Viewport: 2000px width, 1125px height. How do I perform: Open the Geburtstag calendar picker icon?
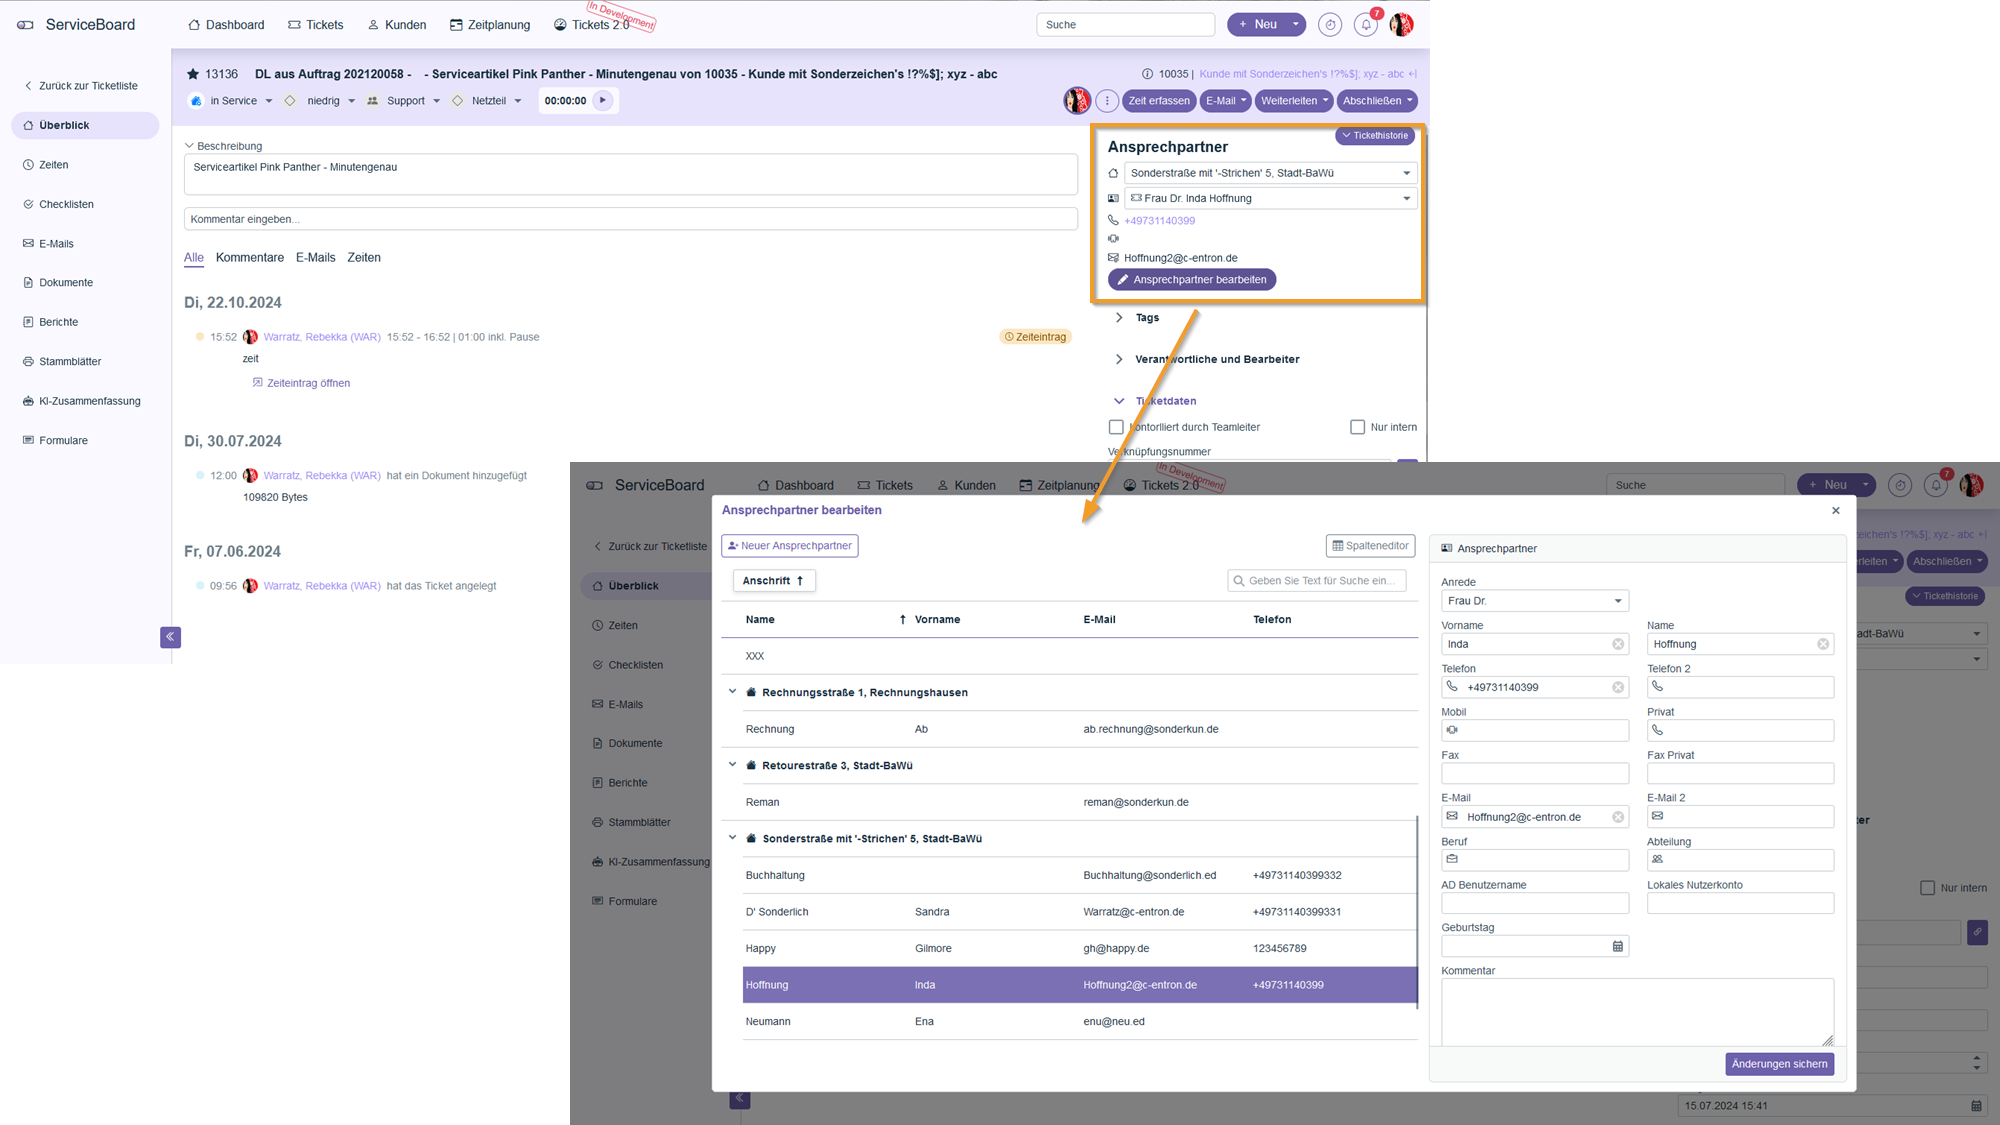pos(1618,946)
